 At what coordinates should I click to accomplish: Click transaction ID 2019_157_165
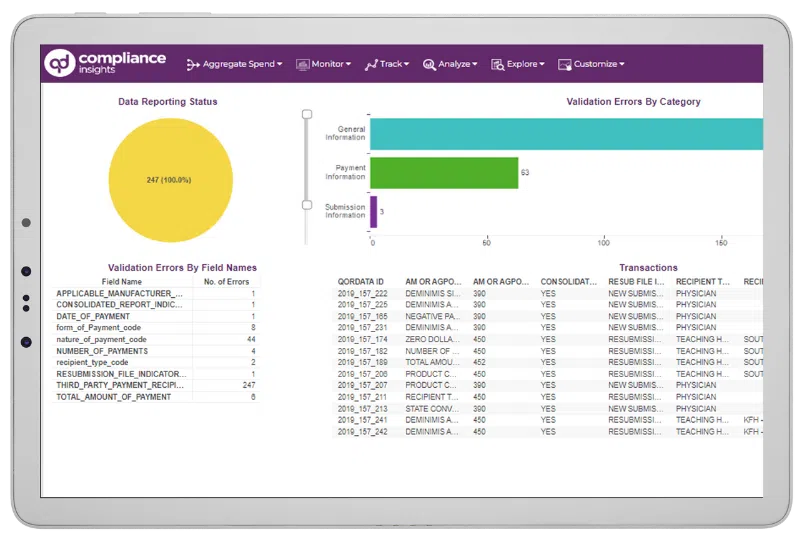coord(362,317)
